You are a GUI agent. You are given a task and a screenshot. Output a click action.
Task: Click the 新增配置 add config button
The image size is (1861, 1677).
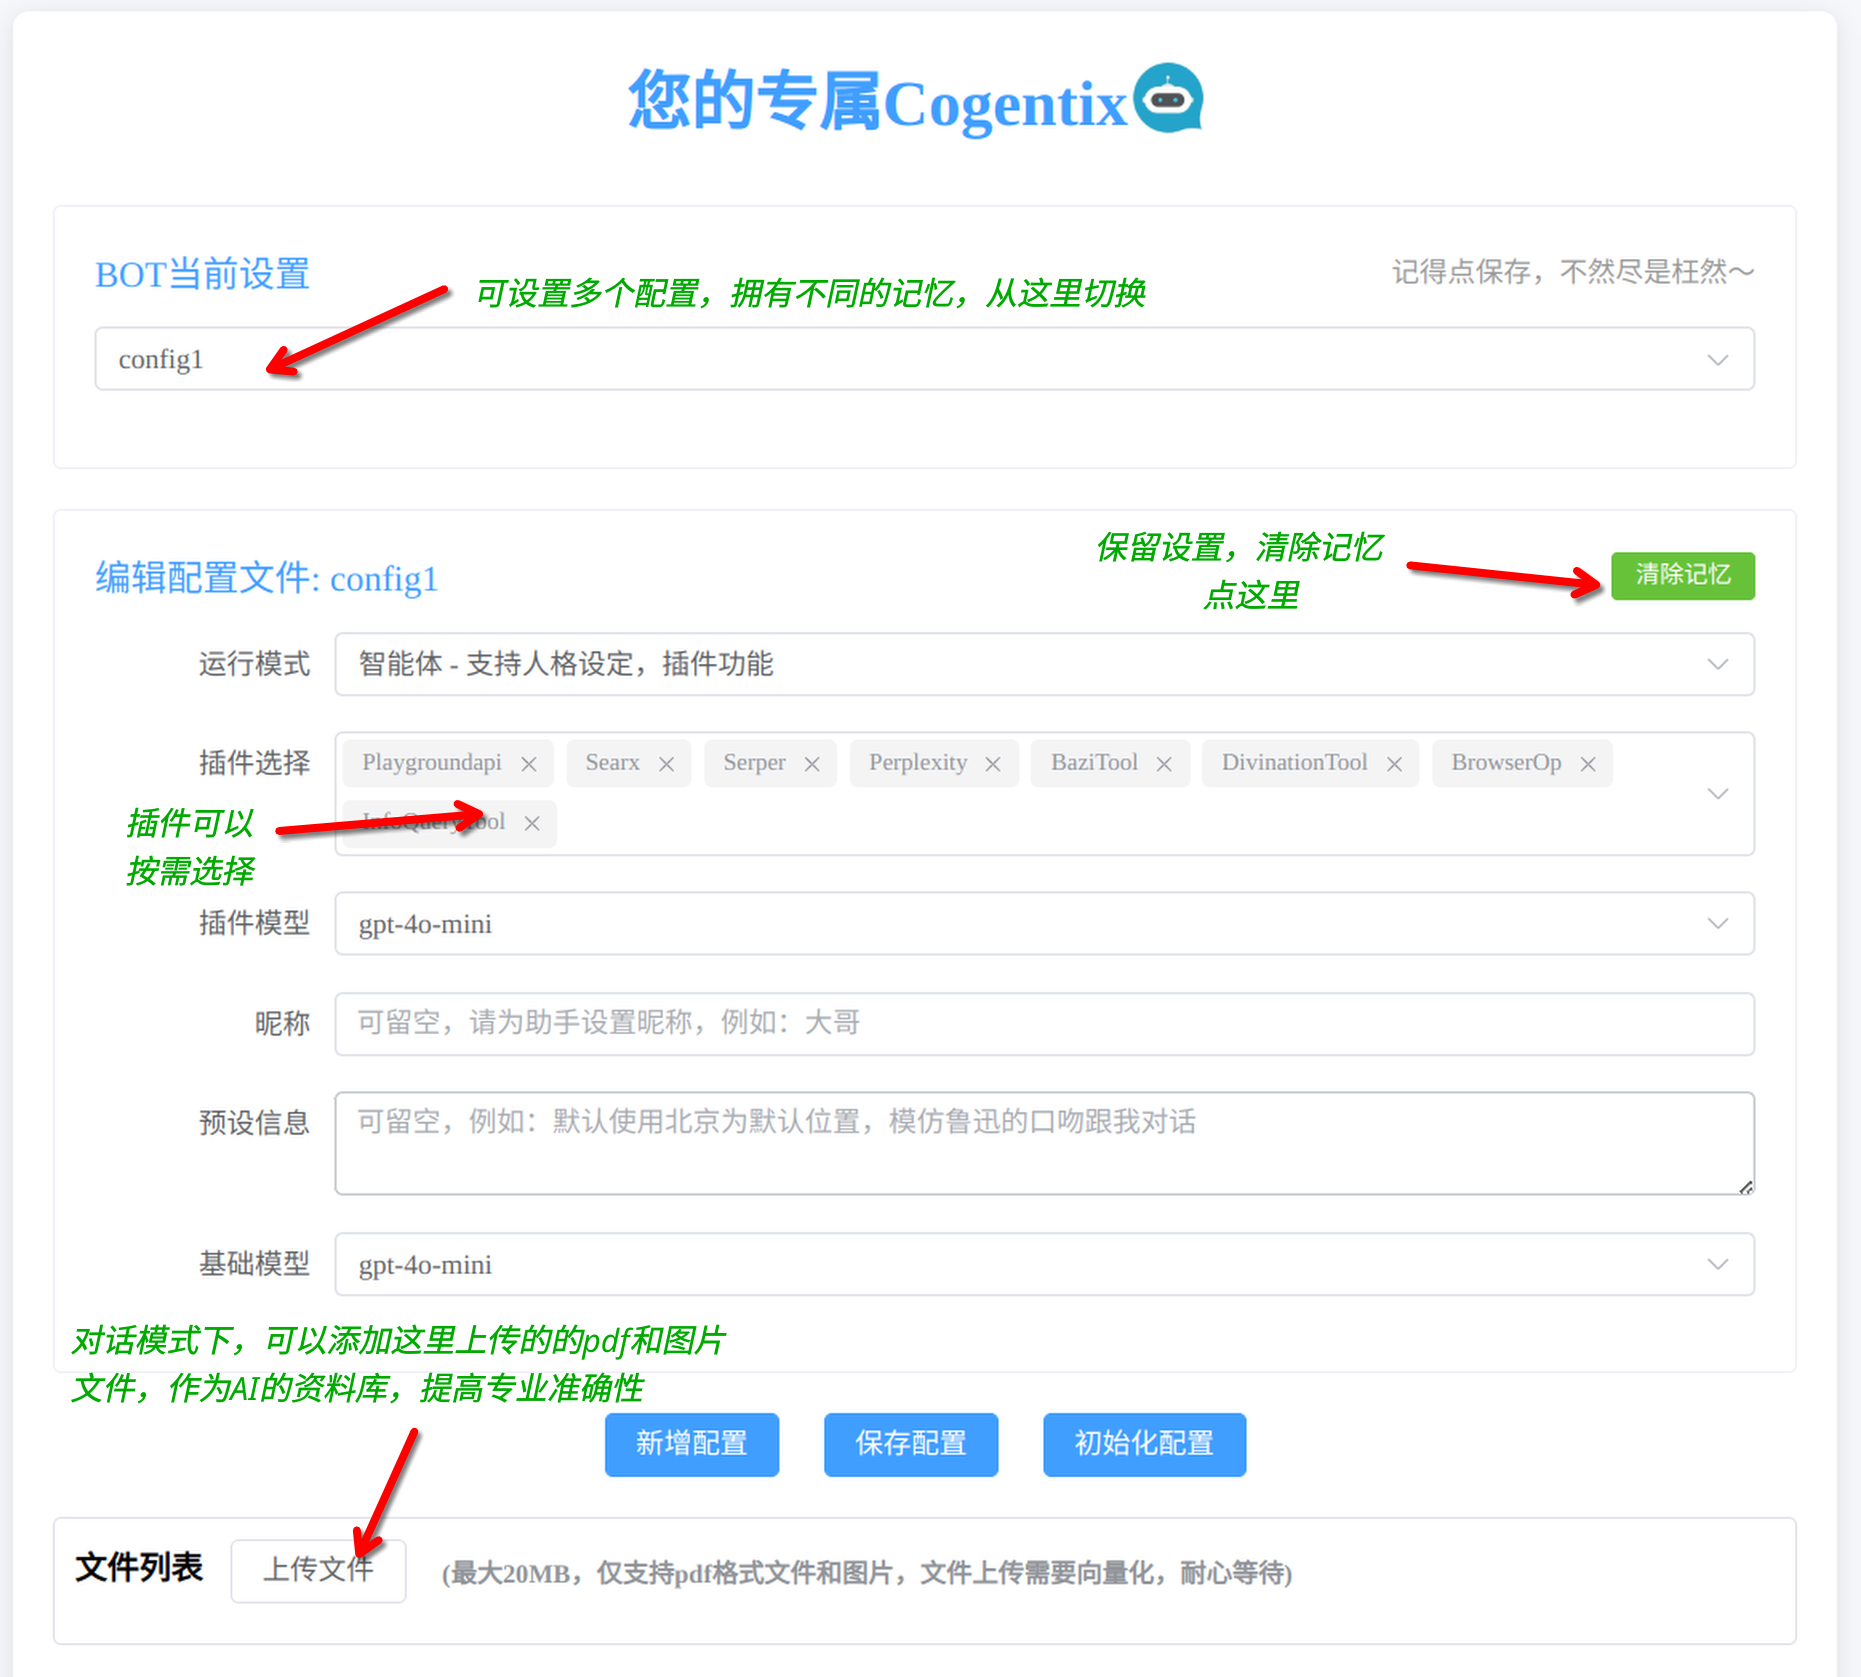coord(692,1444)
